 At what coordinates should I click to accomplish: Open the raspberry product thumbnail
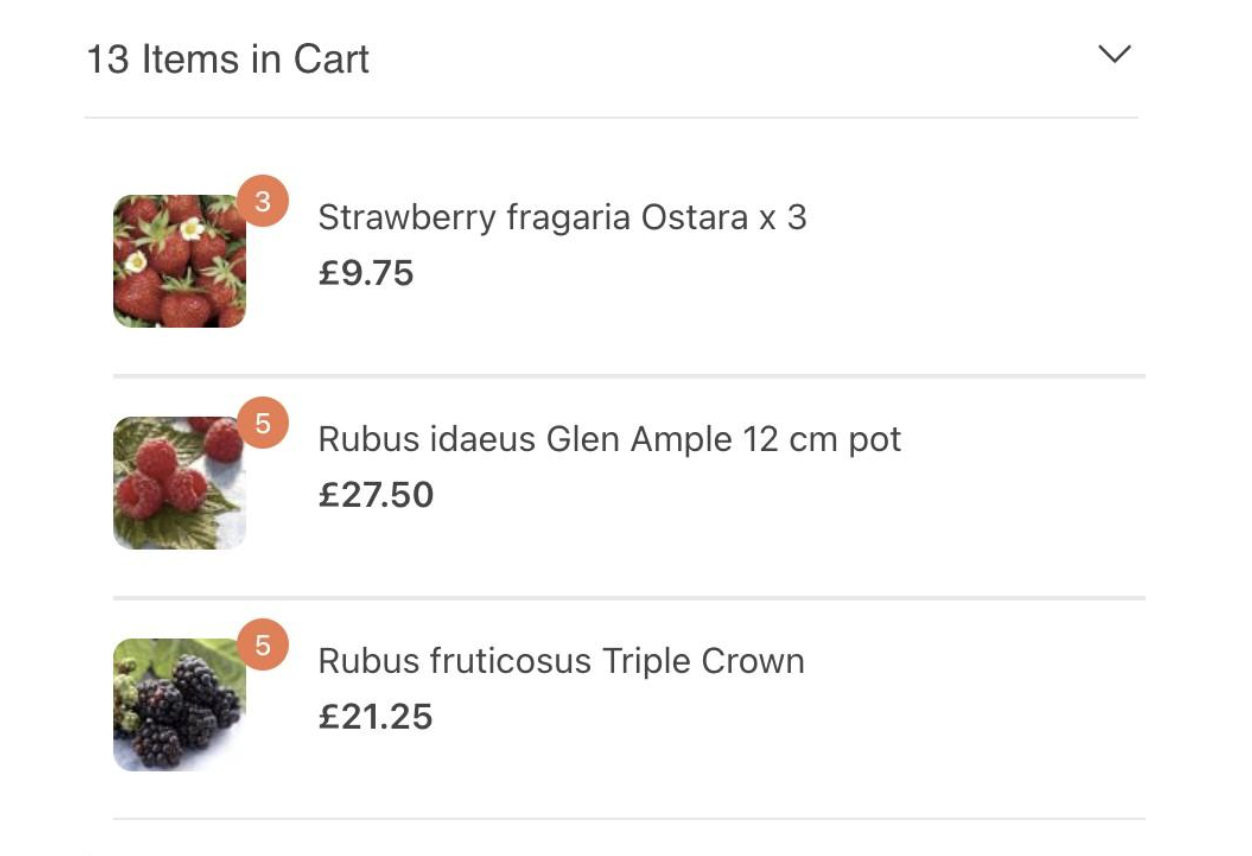[x=179, y=484]
